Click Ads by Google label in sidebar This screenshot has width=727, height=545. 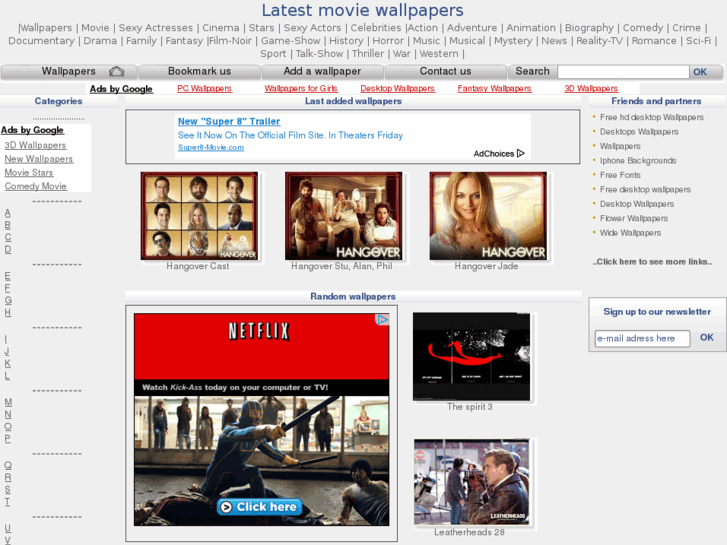pyautogui.click(x=32, y=130)
